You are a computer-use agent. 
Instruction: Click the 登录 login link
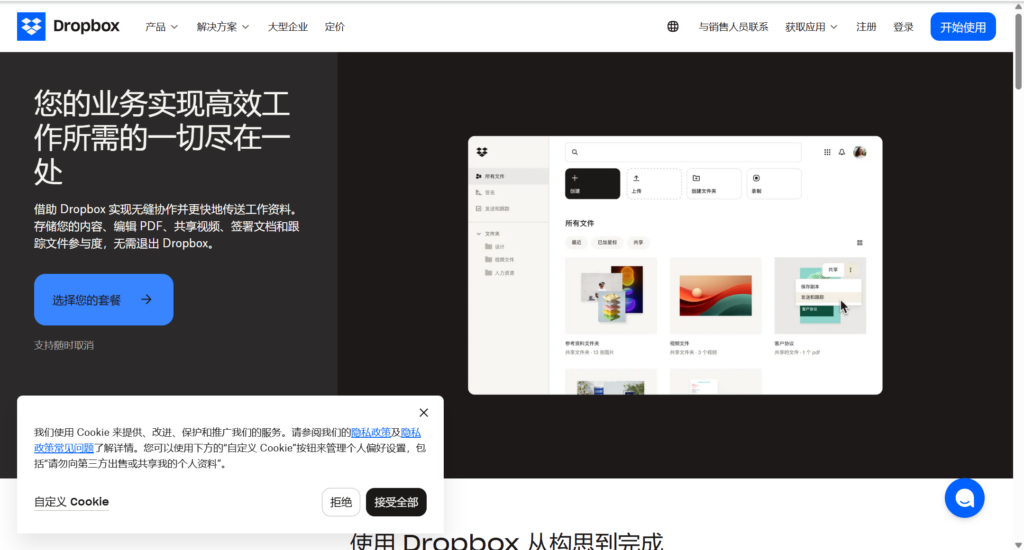point(903,27)
